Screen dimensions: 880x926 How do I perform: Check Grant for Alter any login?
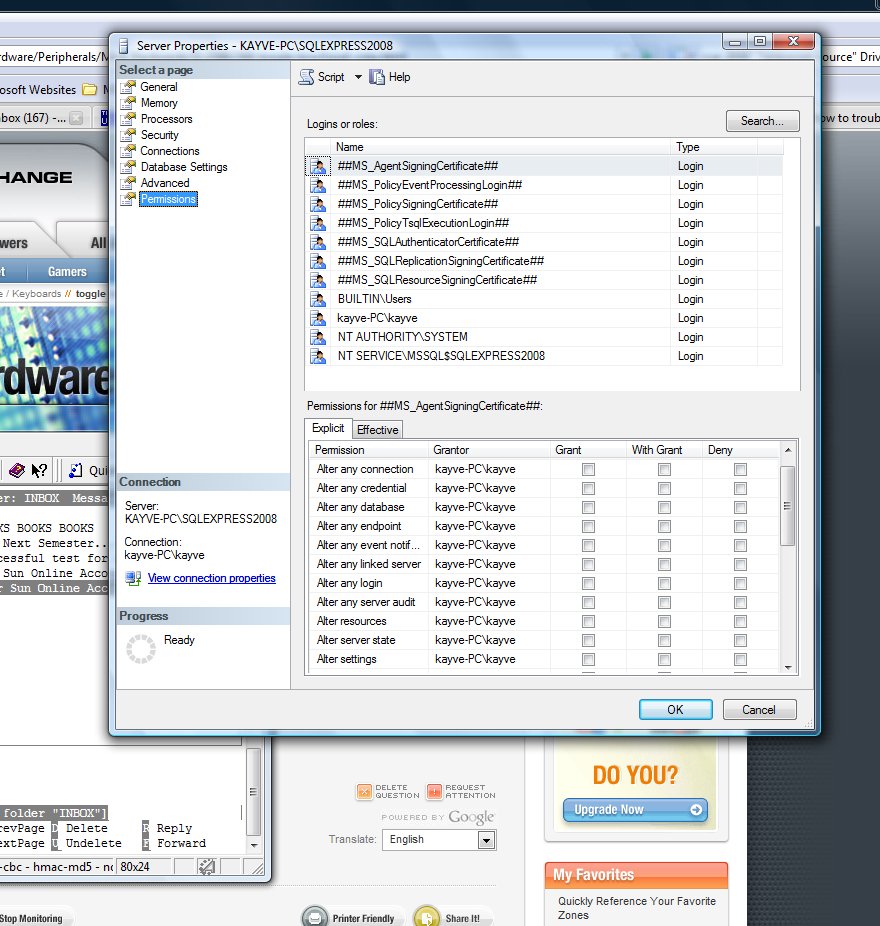588,583
